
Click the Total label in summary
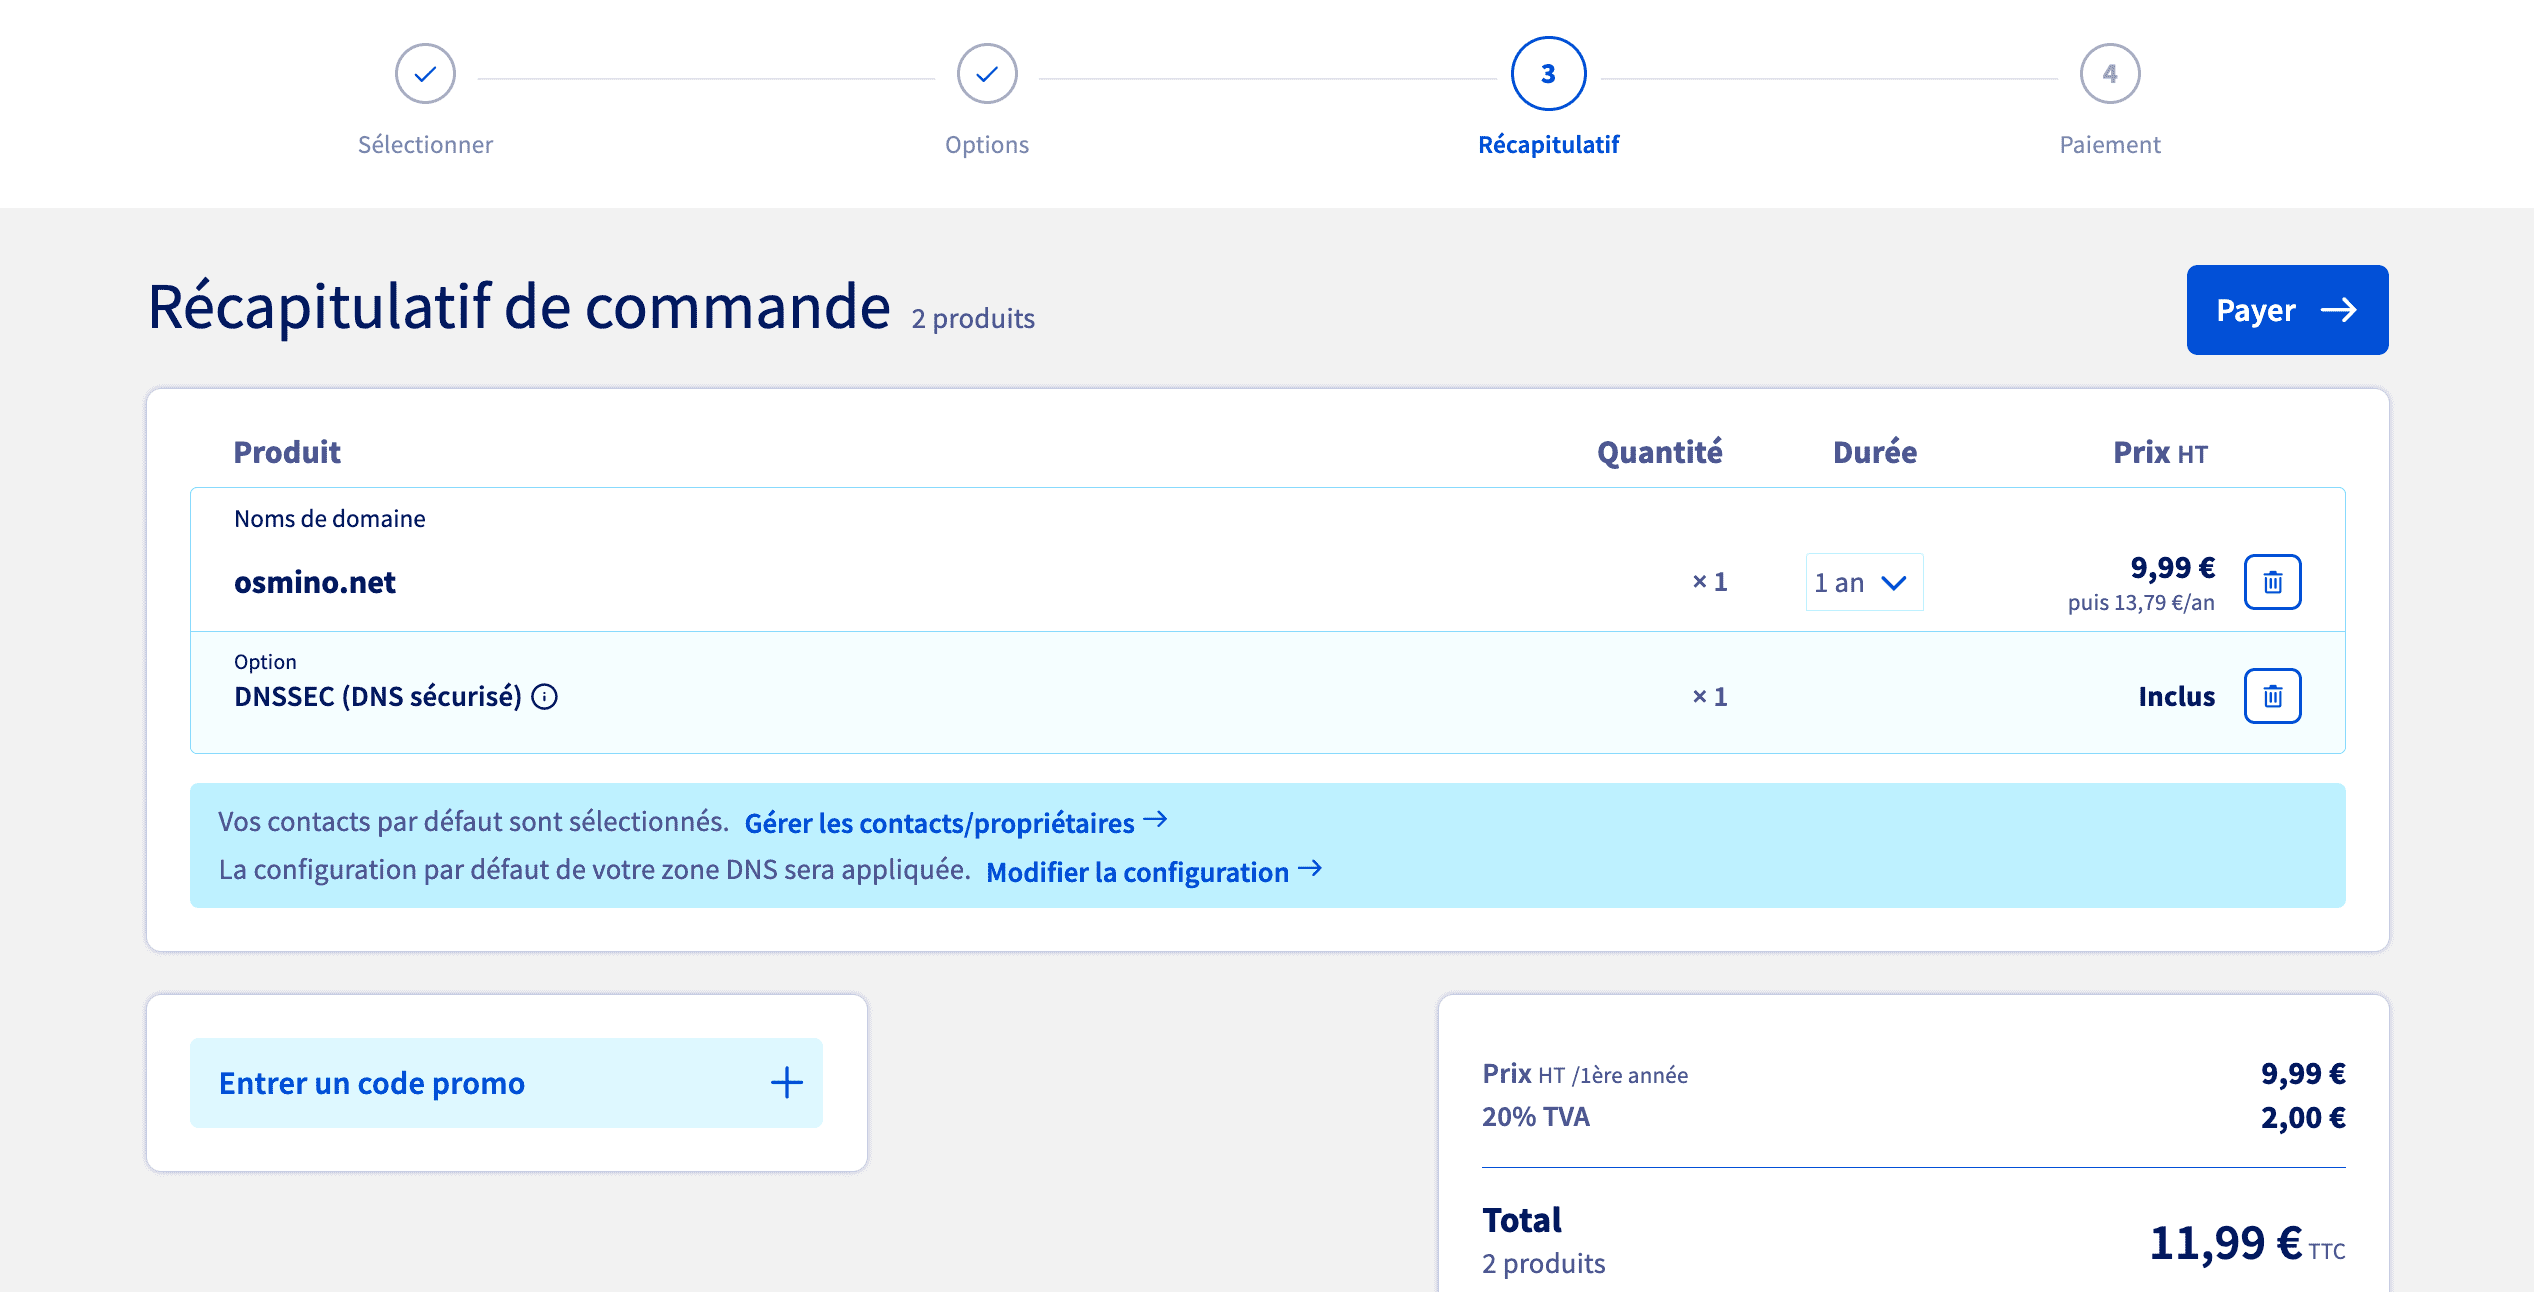(1522, 1220)
